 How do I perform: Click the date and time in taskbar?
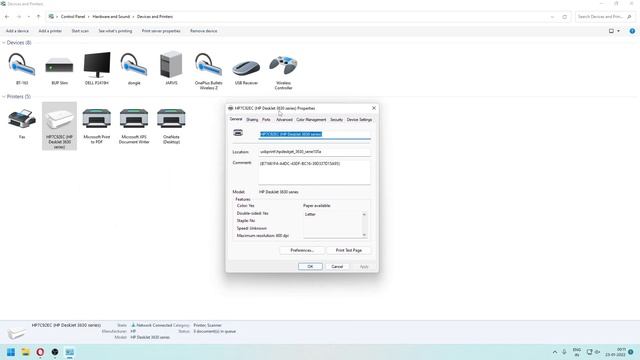[x=616, y=352]
